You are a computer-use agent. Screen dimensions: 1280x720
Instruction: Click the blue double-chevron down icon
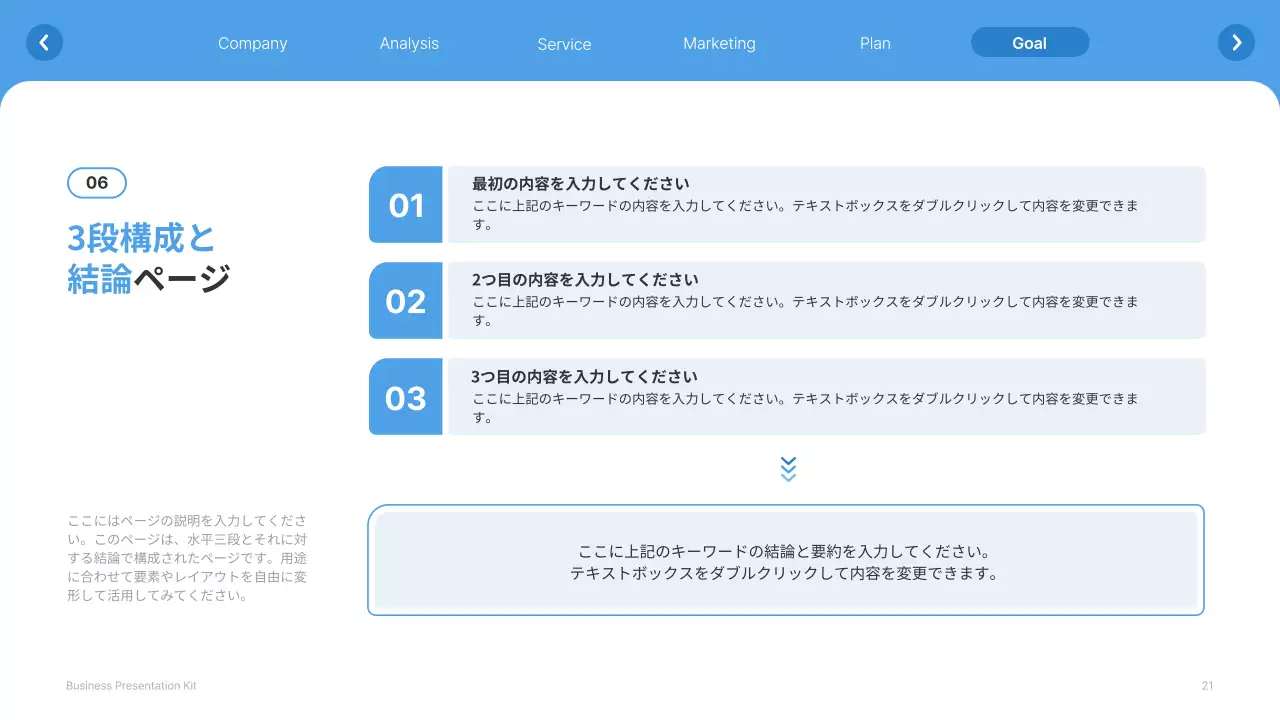(x=788, y=467)
